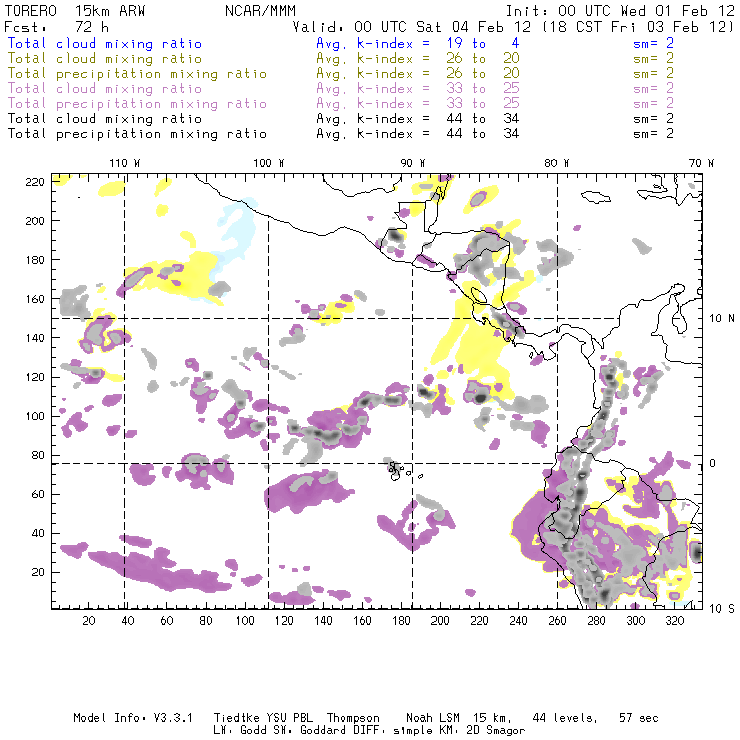Select the y-axis tick label "80"

(x=38, y=455)
